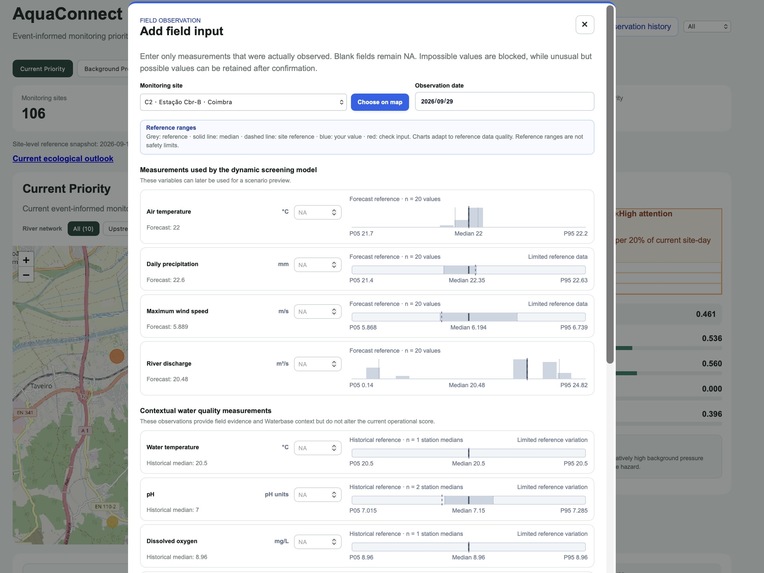The image size is (764, 573).
Task: Edit the Observation date field
Action: [x=504, y=101]
